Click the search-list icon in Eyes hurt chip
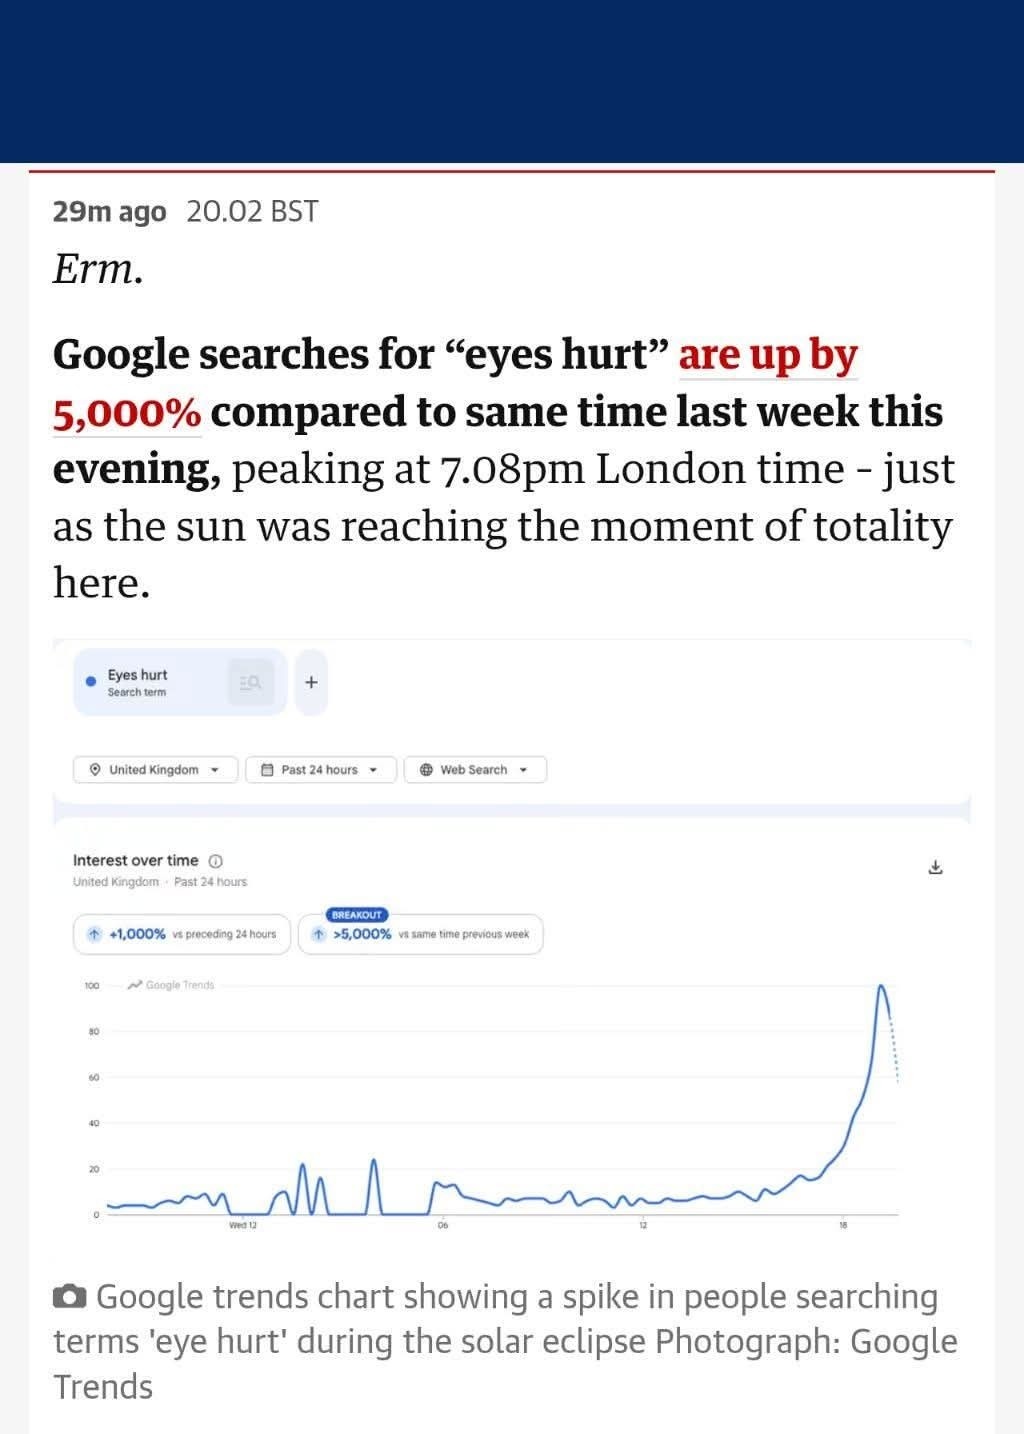Image resolution: width=1024 pixels, height=1434 pixels. (250, 682)
